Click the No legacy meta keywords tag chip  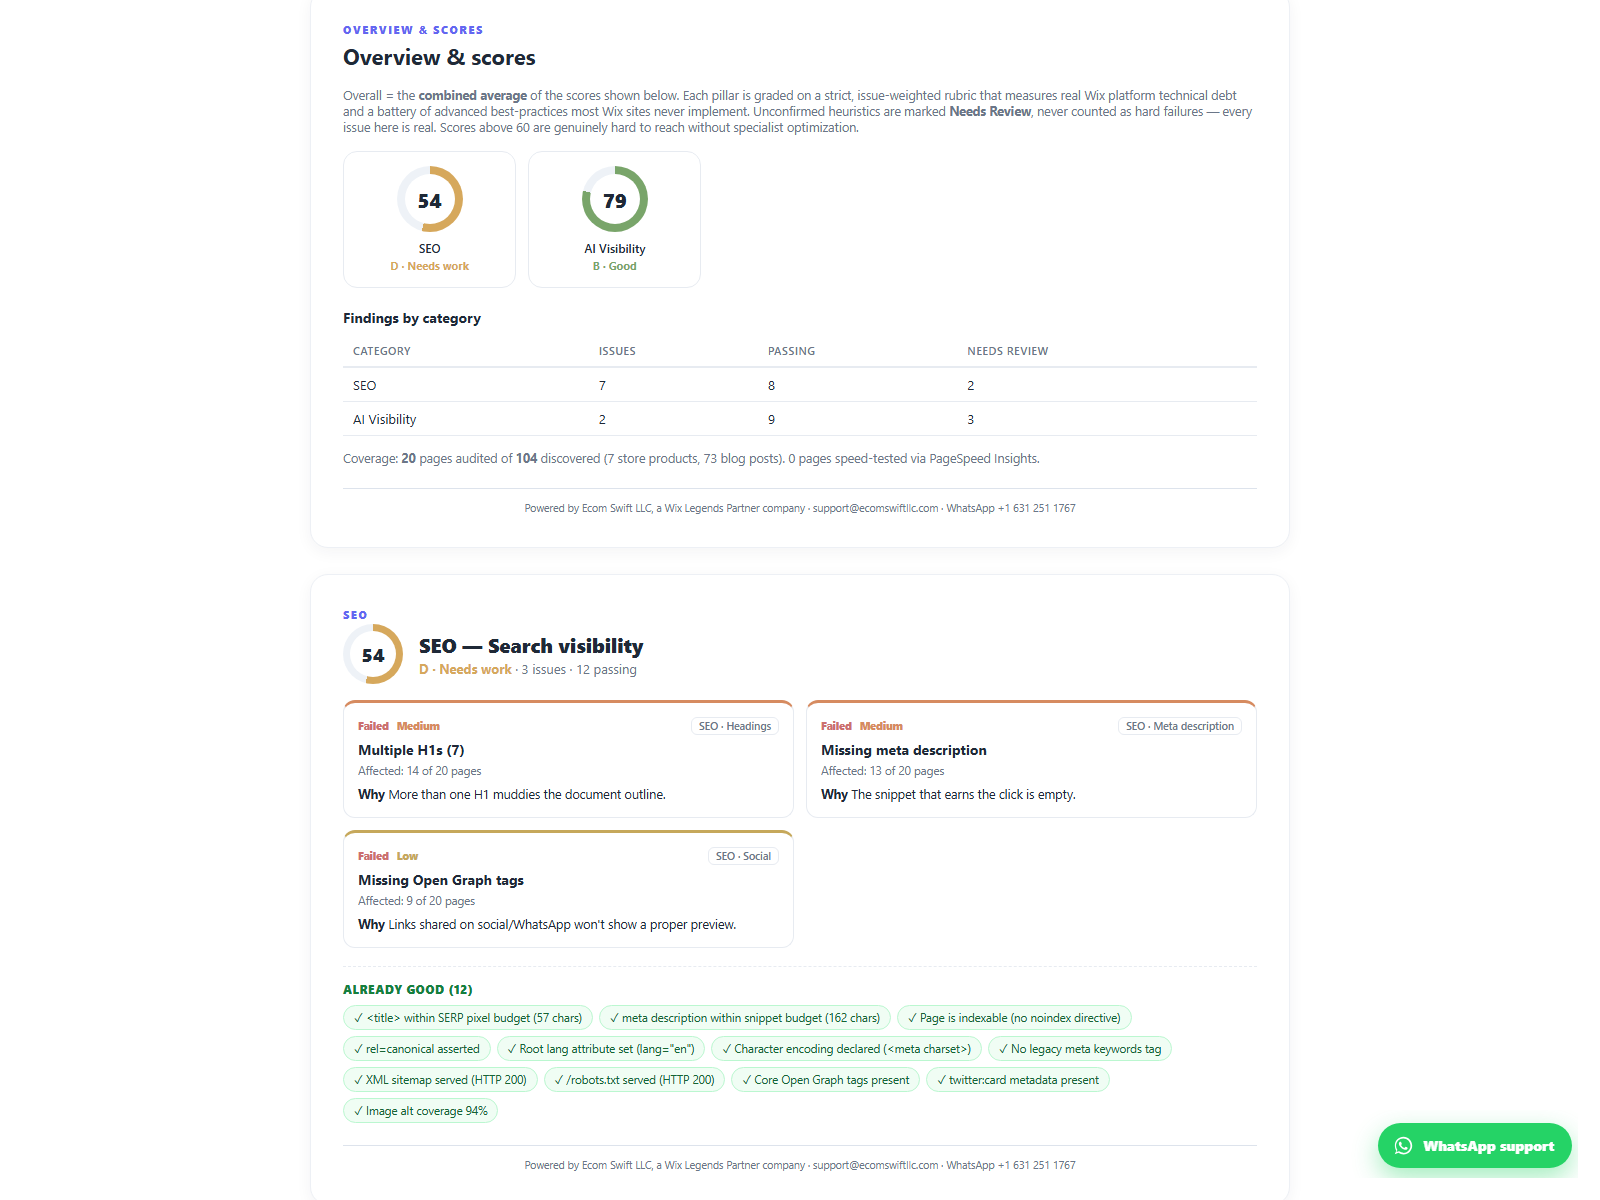(x=1080, y=1049)
